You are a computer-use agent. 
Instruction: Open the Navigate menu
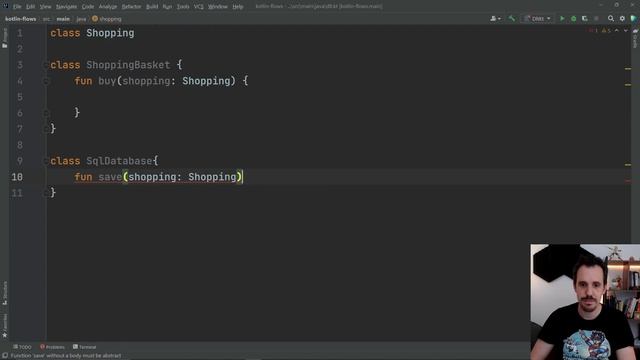coord(66,7)
